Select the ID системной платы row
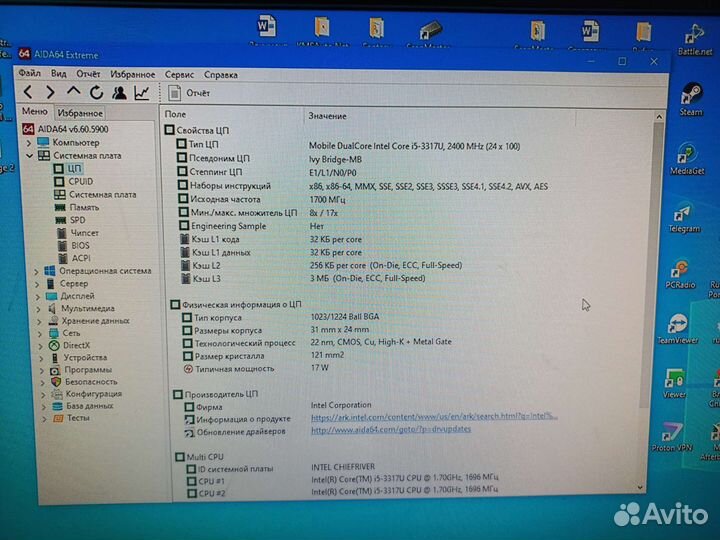Image resolution: width=720 pixels, height=540 pixels. coord(280,468)
